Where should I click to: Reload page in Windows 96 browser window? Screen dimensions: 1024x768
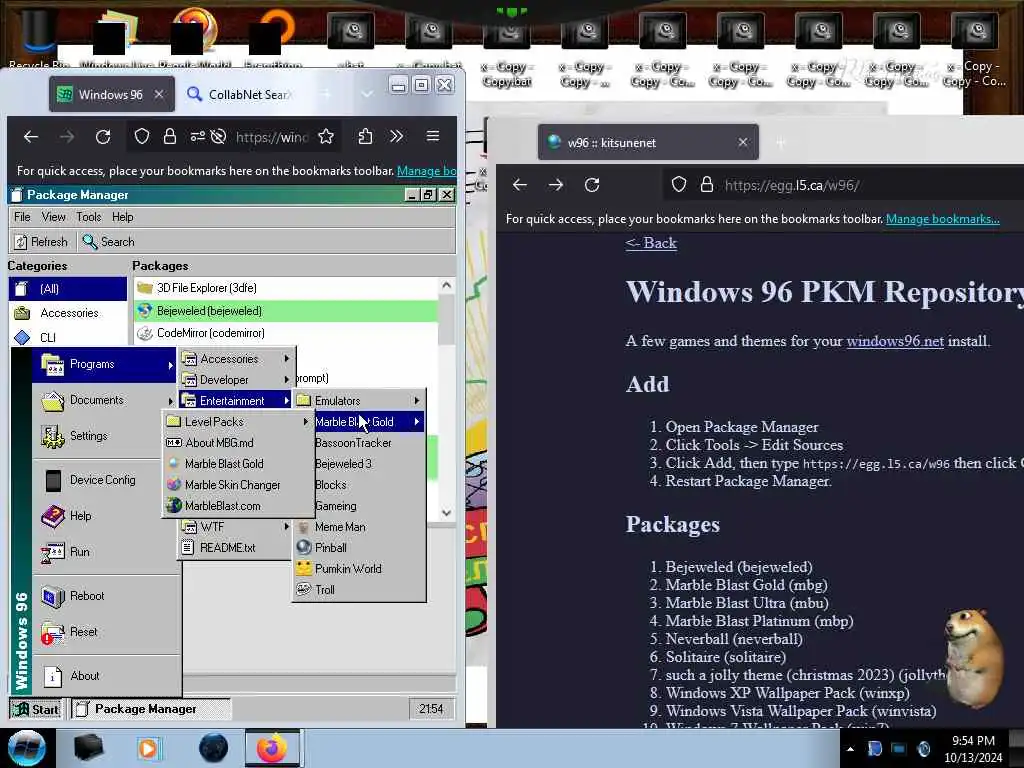(103, 136)
